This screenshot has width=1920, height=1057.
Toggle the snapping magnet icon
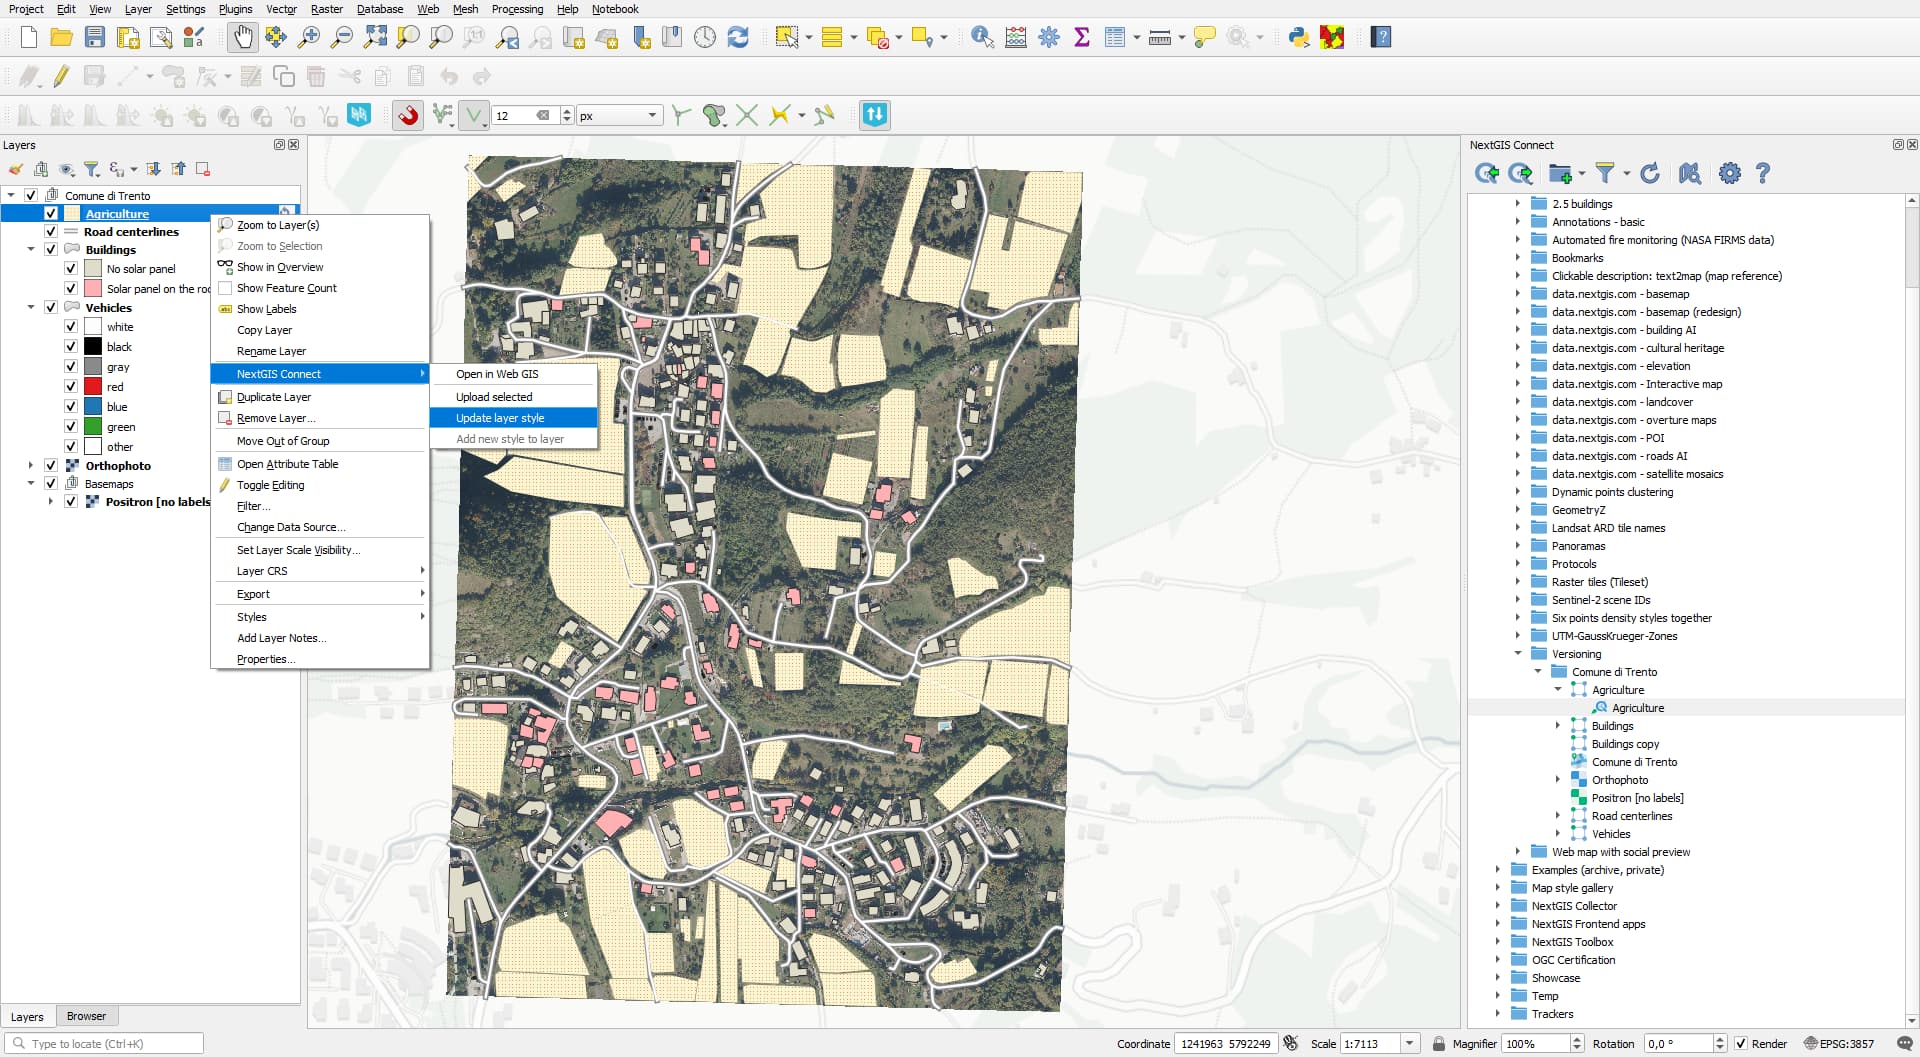click(408, 115)
